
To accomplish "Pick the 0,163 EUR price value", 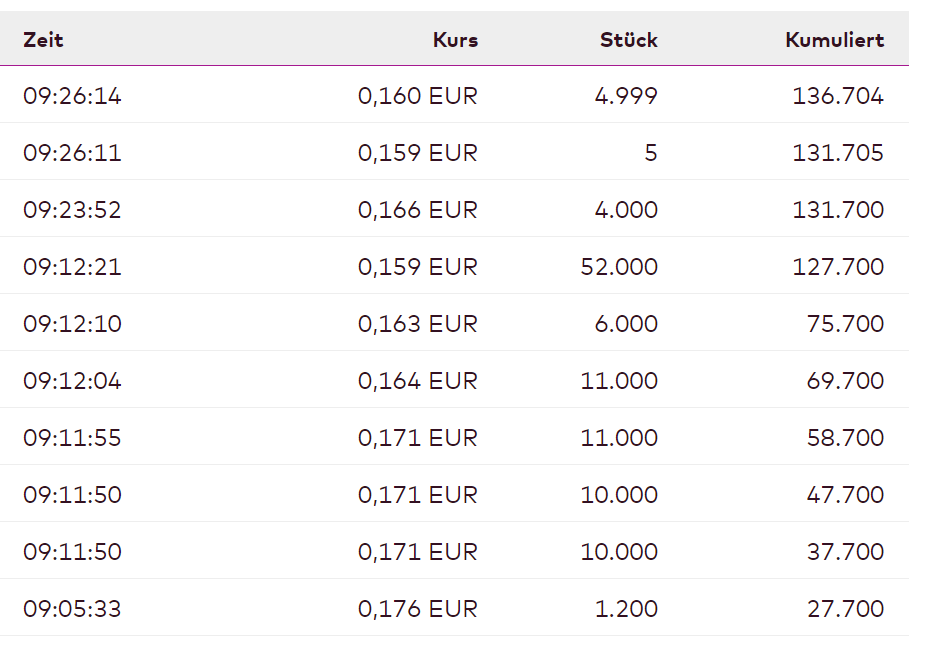I will (418, 324).
